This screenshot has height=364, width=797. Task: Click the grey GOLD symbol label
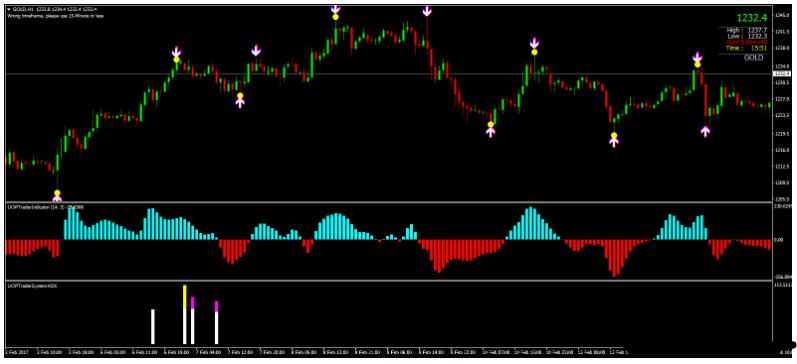pyautogui.click(x=754, y=58)
